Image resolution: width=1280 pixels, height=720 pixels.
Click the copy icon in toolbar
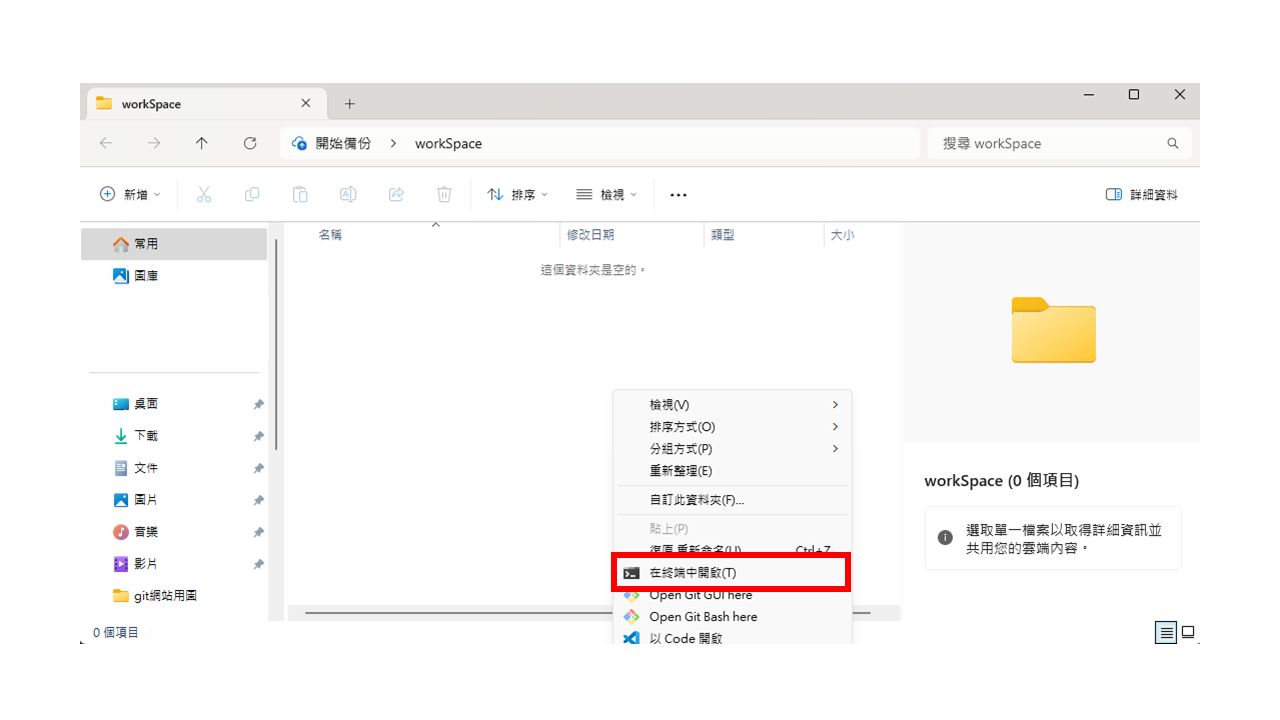[x=252, y=195]
